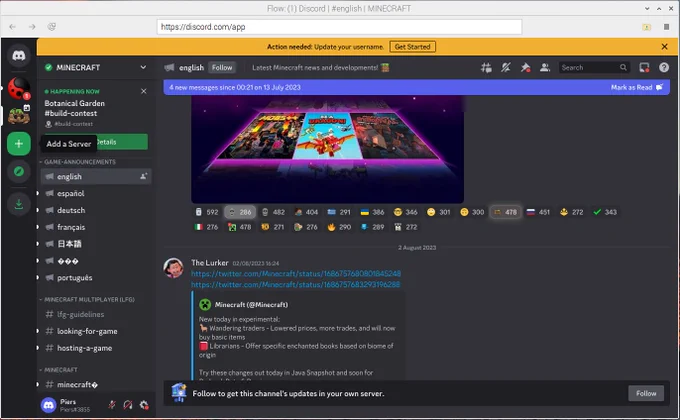
Task: Go forward with browser forward arrow
Action: (x=32, y=27)
